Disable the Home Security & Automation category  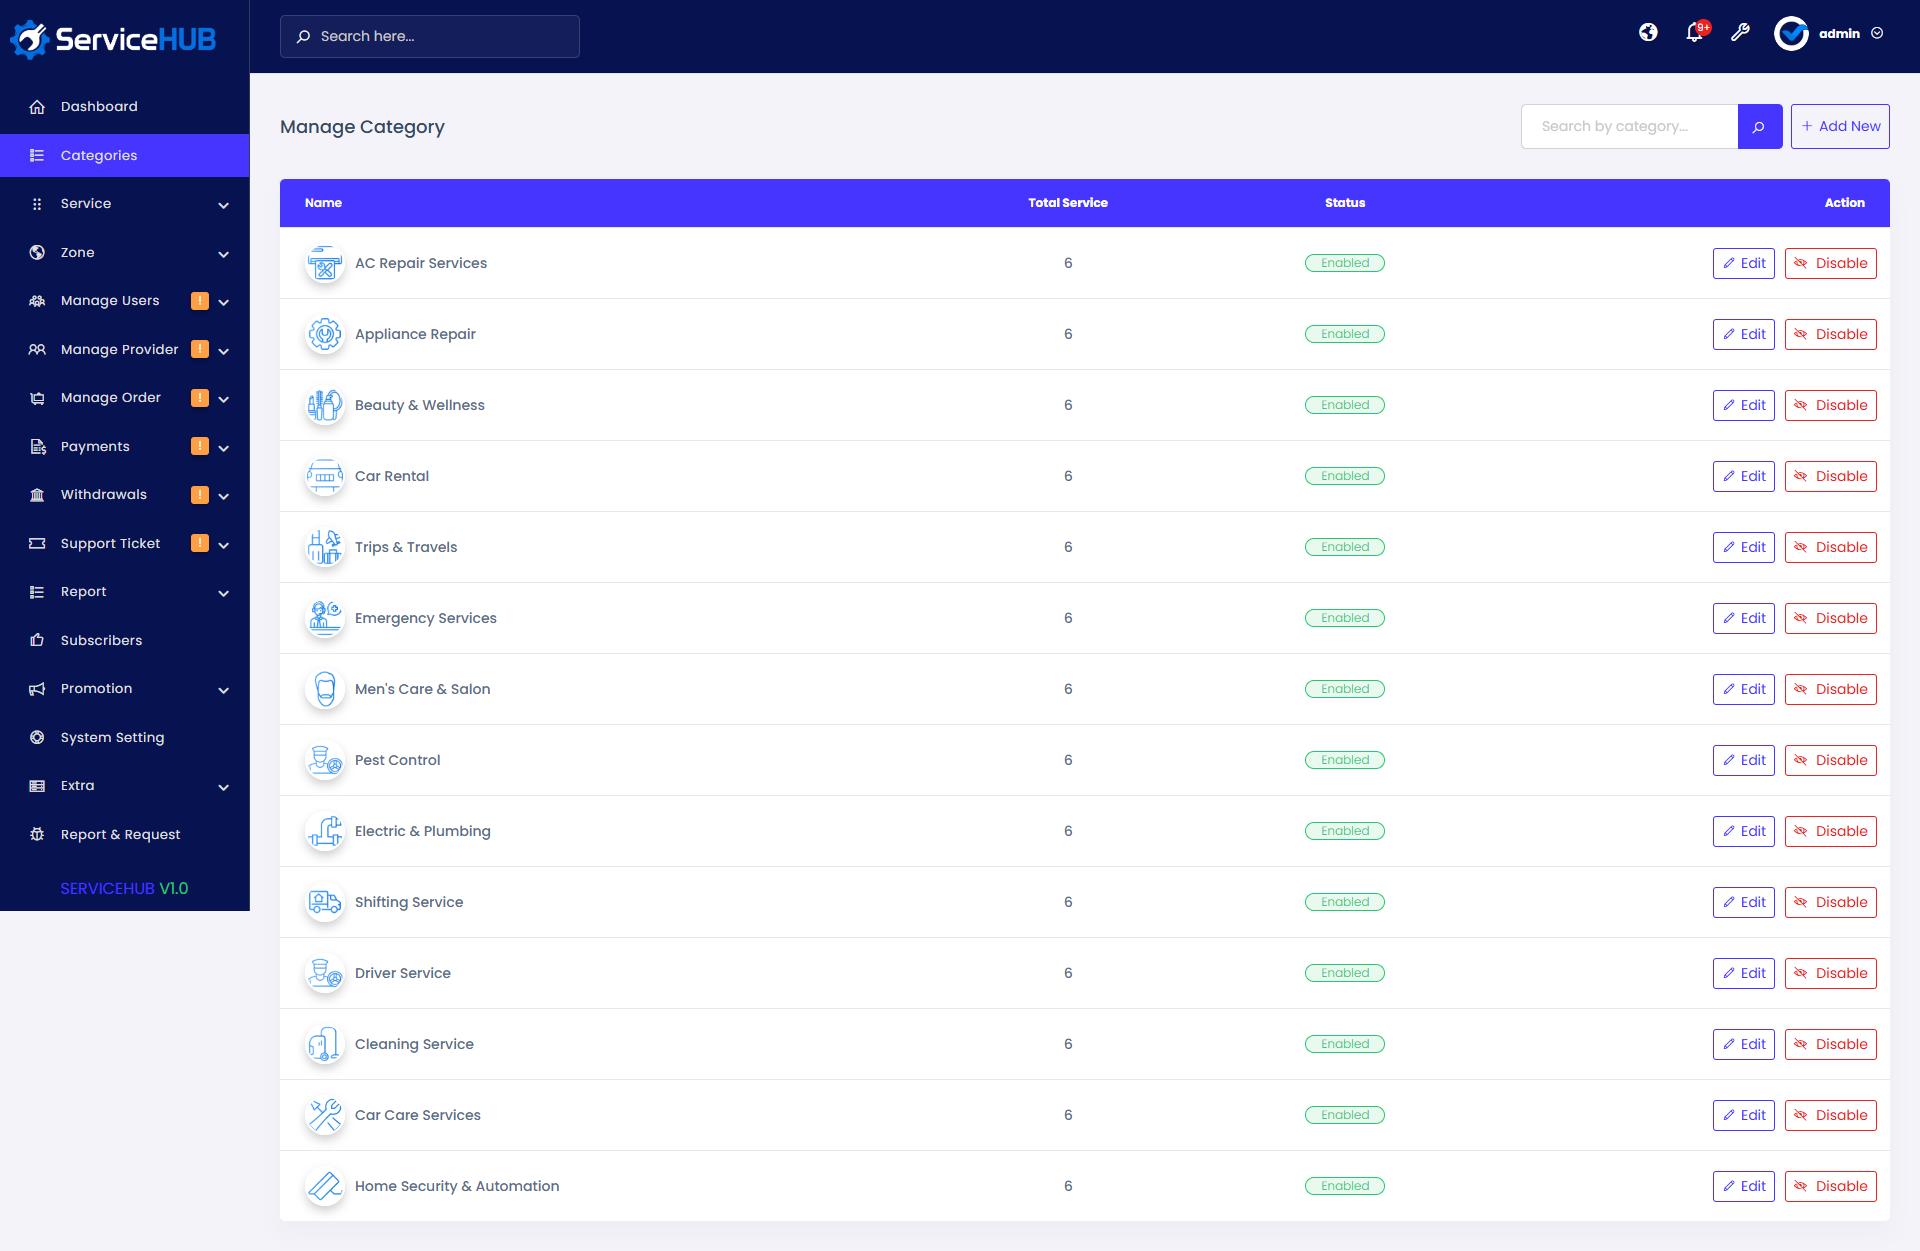point(1830,1186)
